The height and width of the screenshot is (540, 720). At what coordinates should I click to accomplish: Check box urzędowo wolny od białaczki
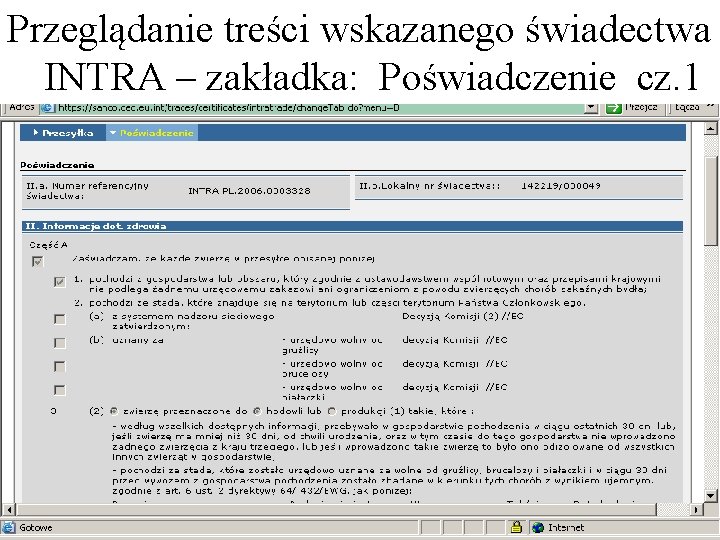pyautogui.click(x=59, y=390)
